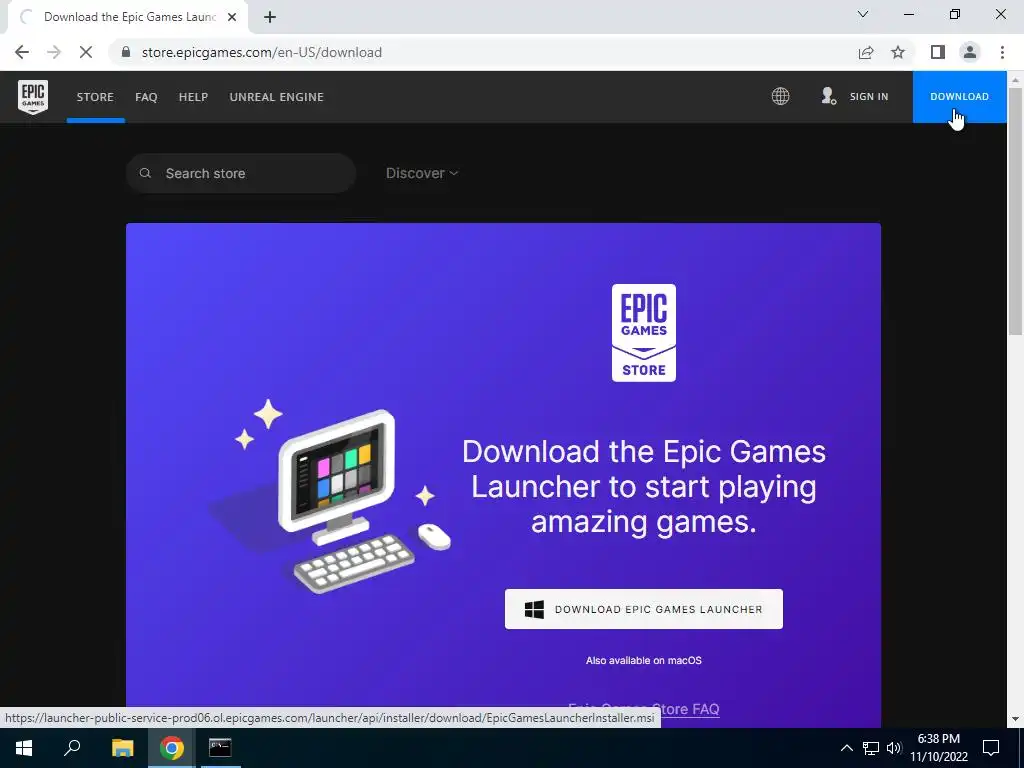
Task: Click the browser back arrow
Action: pyautogui.click(x=22, y=52)
